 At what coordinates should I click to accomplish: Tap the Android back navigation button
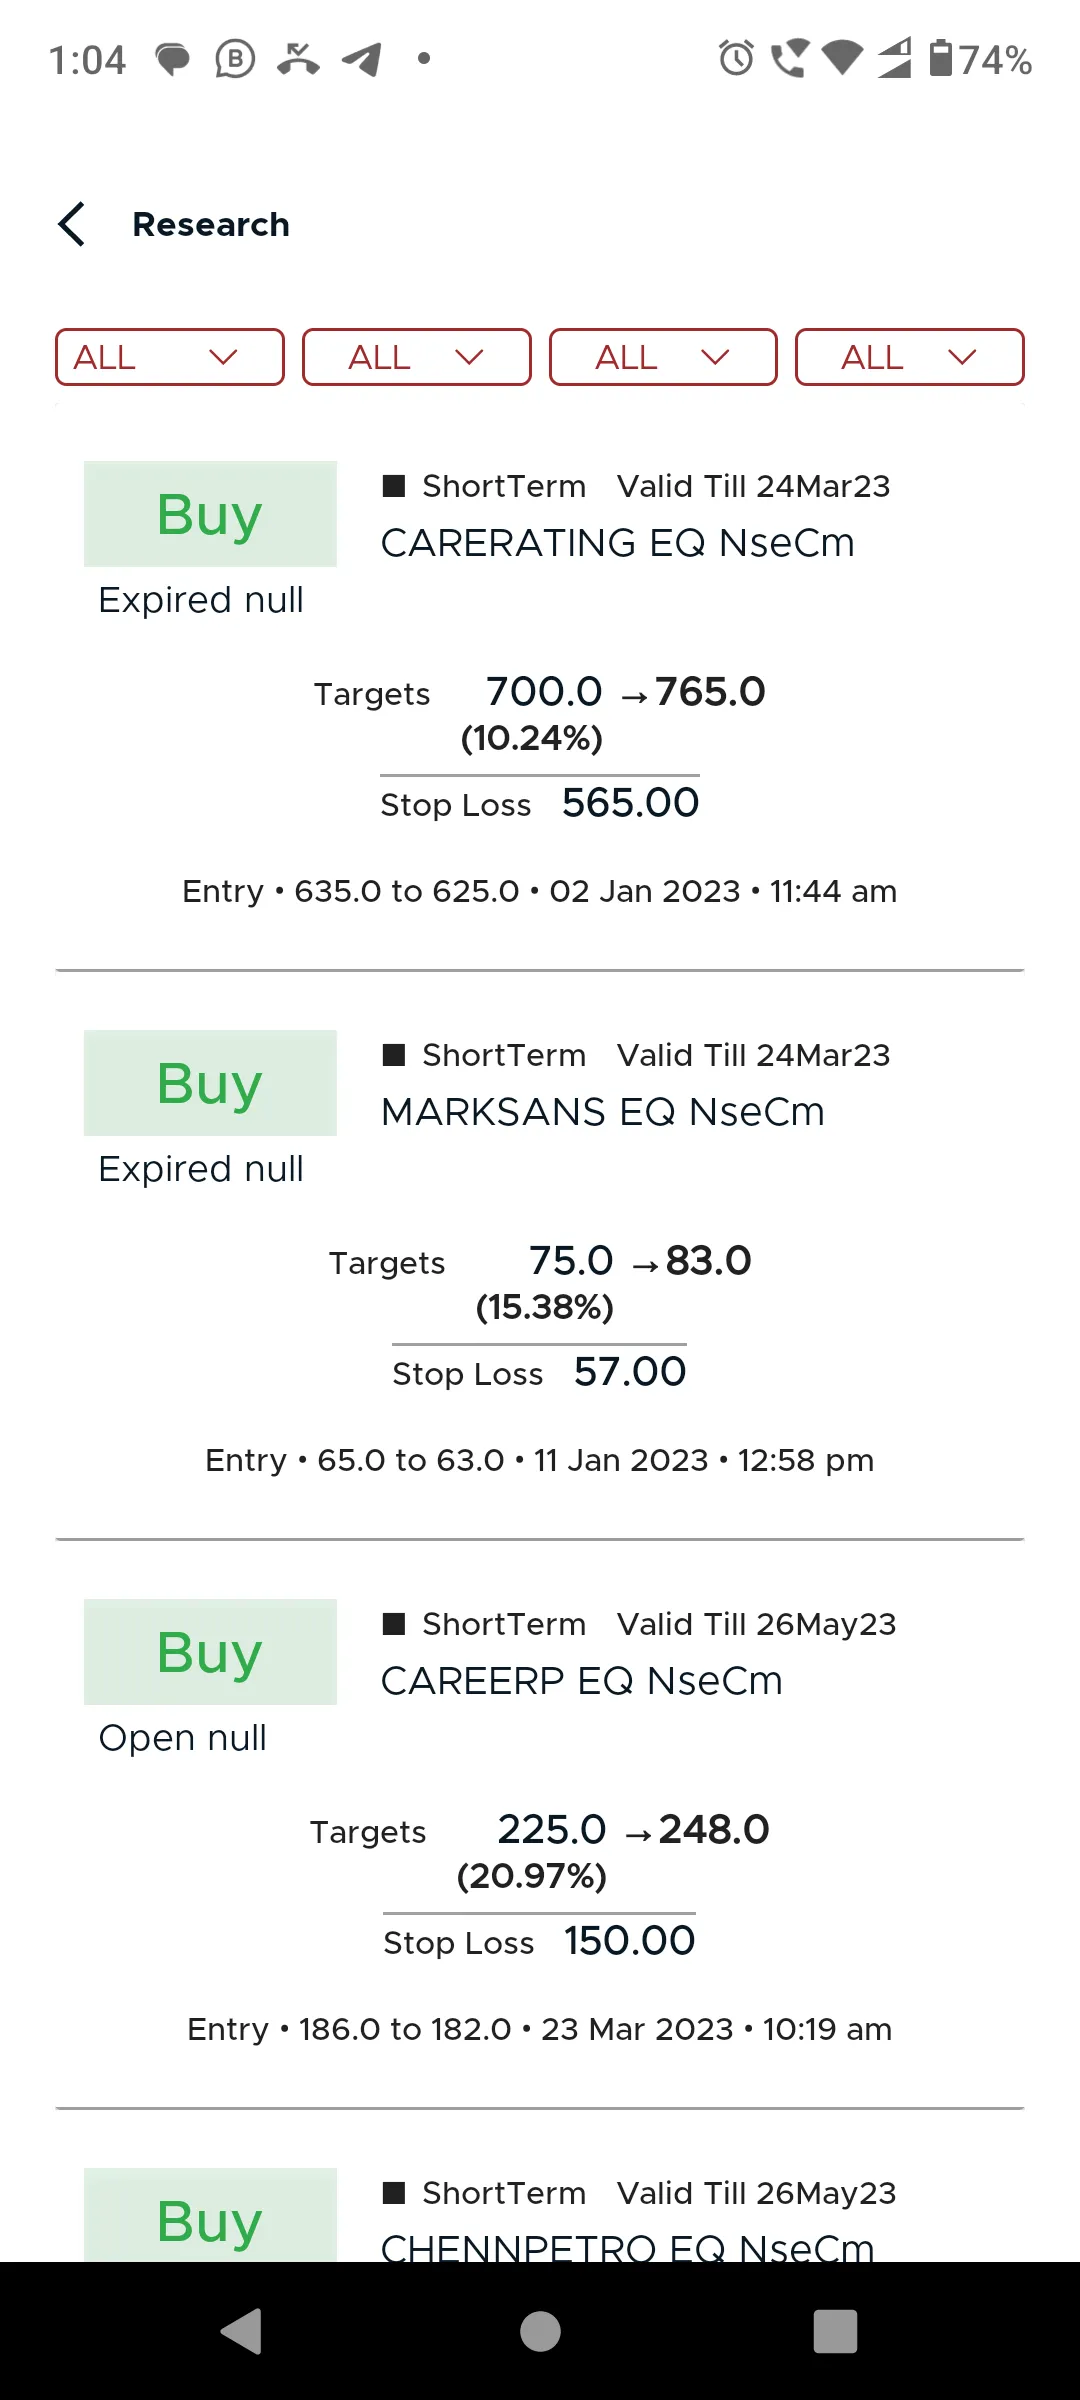241,2332
